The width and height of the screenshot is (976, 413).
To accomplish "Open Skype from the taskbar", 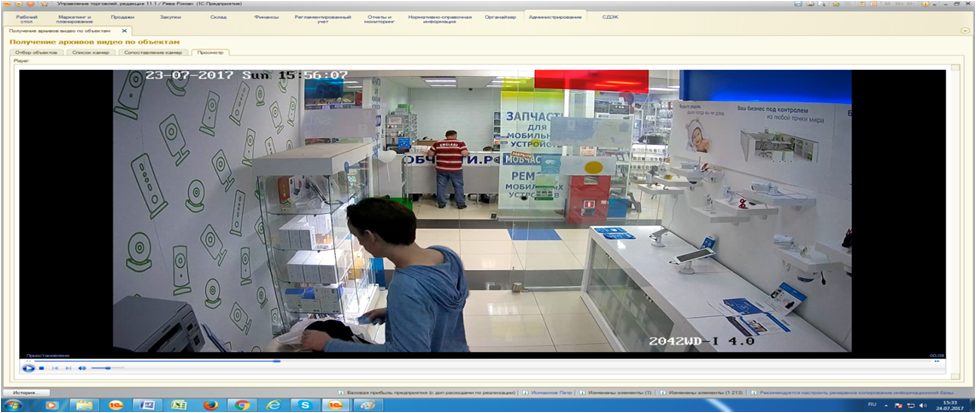I will (305, 405).
